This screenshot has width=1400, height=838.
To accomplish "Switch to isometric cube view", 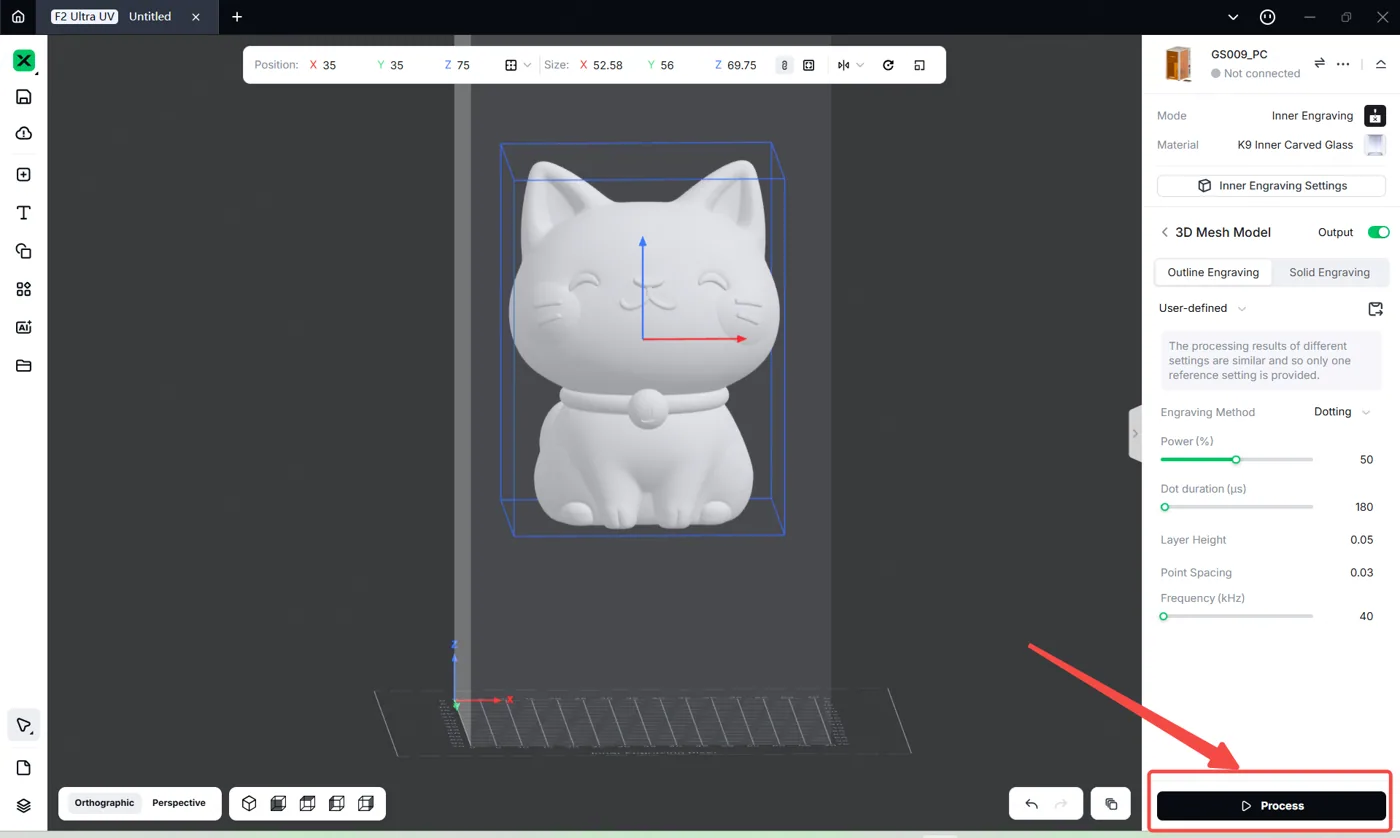I will tap(250, 803).
